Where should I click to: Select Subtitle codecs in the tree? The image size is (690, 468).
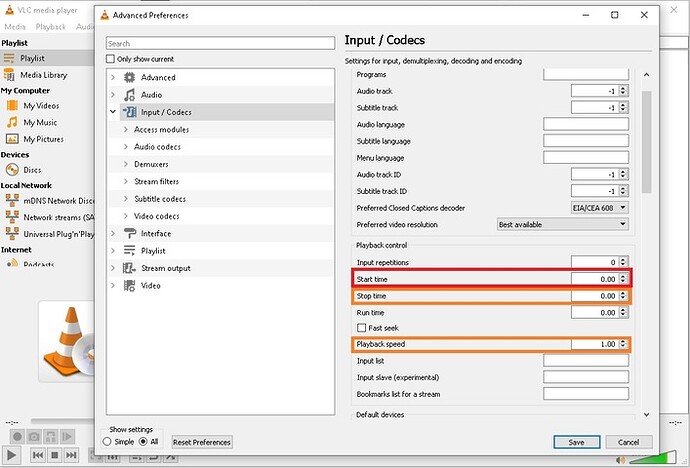tap(160, 199)
